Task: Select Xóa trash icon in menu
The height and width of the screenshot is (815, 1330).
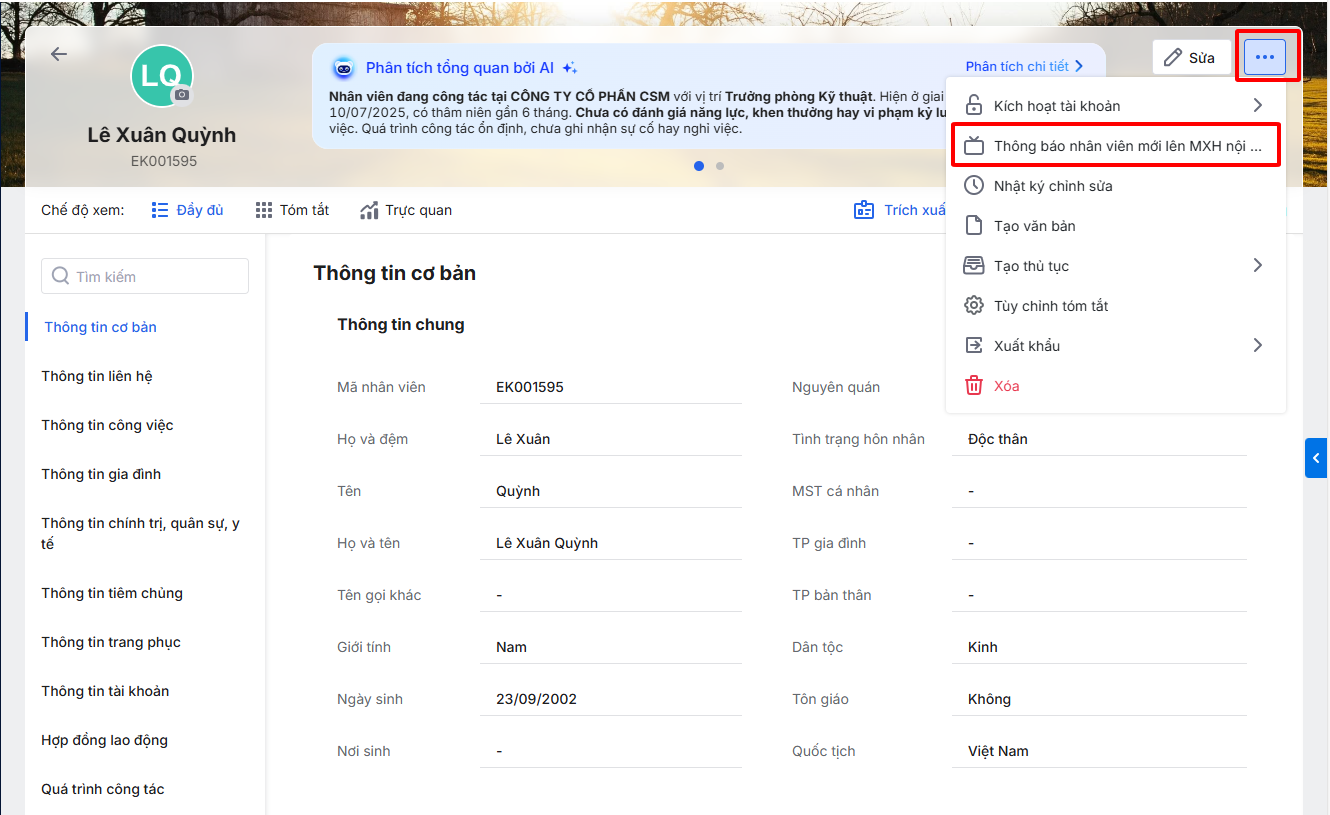Action: (973, 386)
